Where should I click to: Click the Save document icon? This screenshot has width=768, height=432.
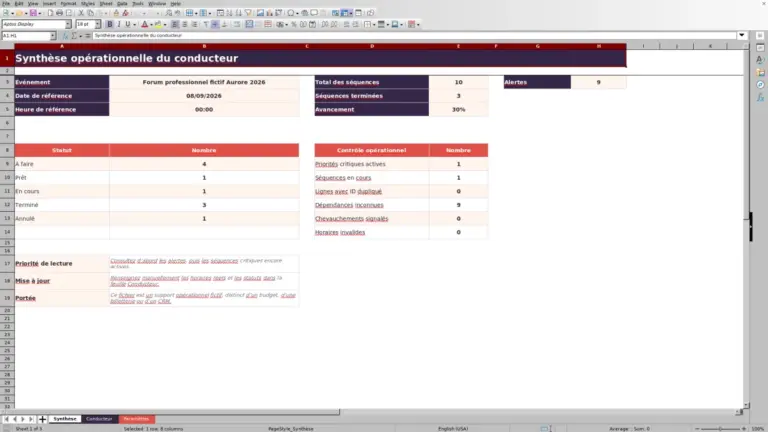[x=33, y=13]
